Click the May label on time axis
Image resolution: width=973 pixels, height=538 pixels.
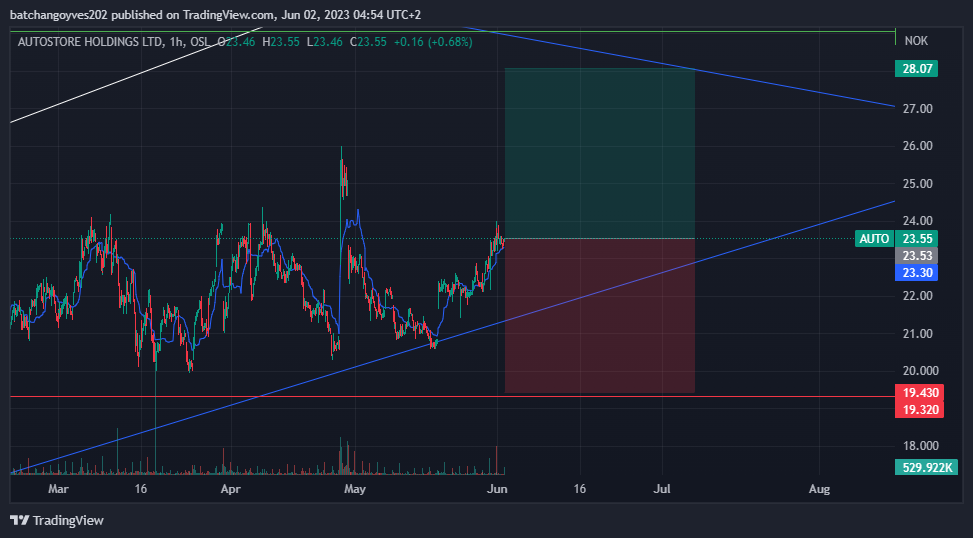click(354, 489)
